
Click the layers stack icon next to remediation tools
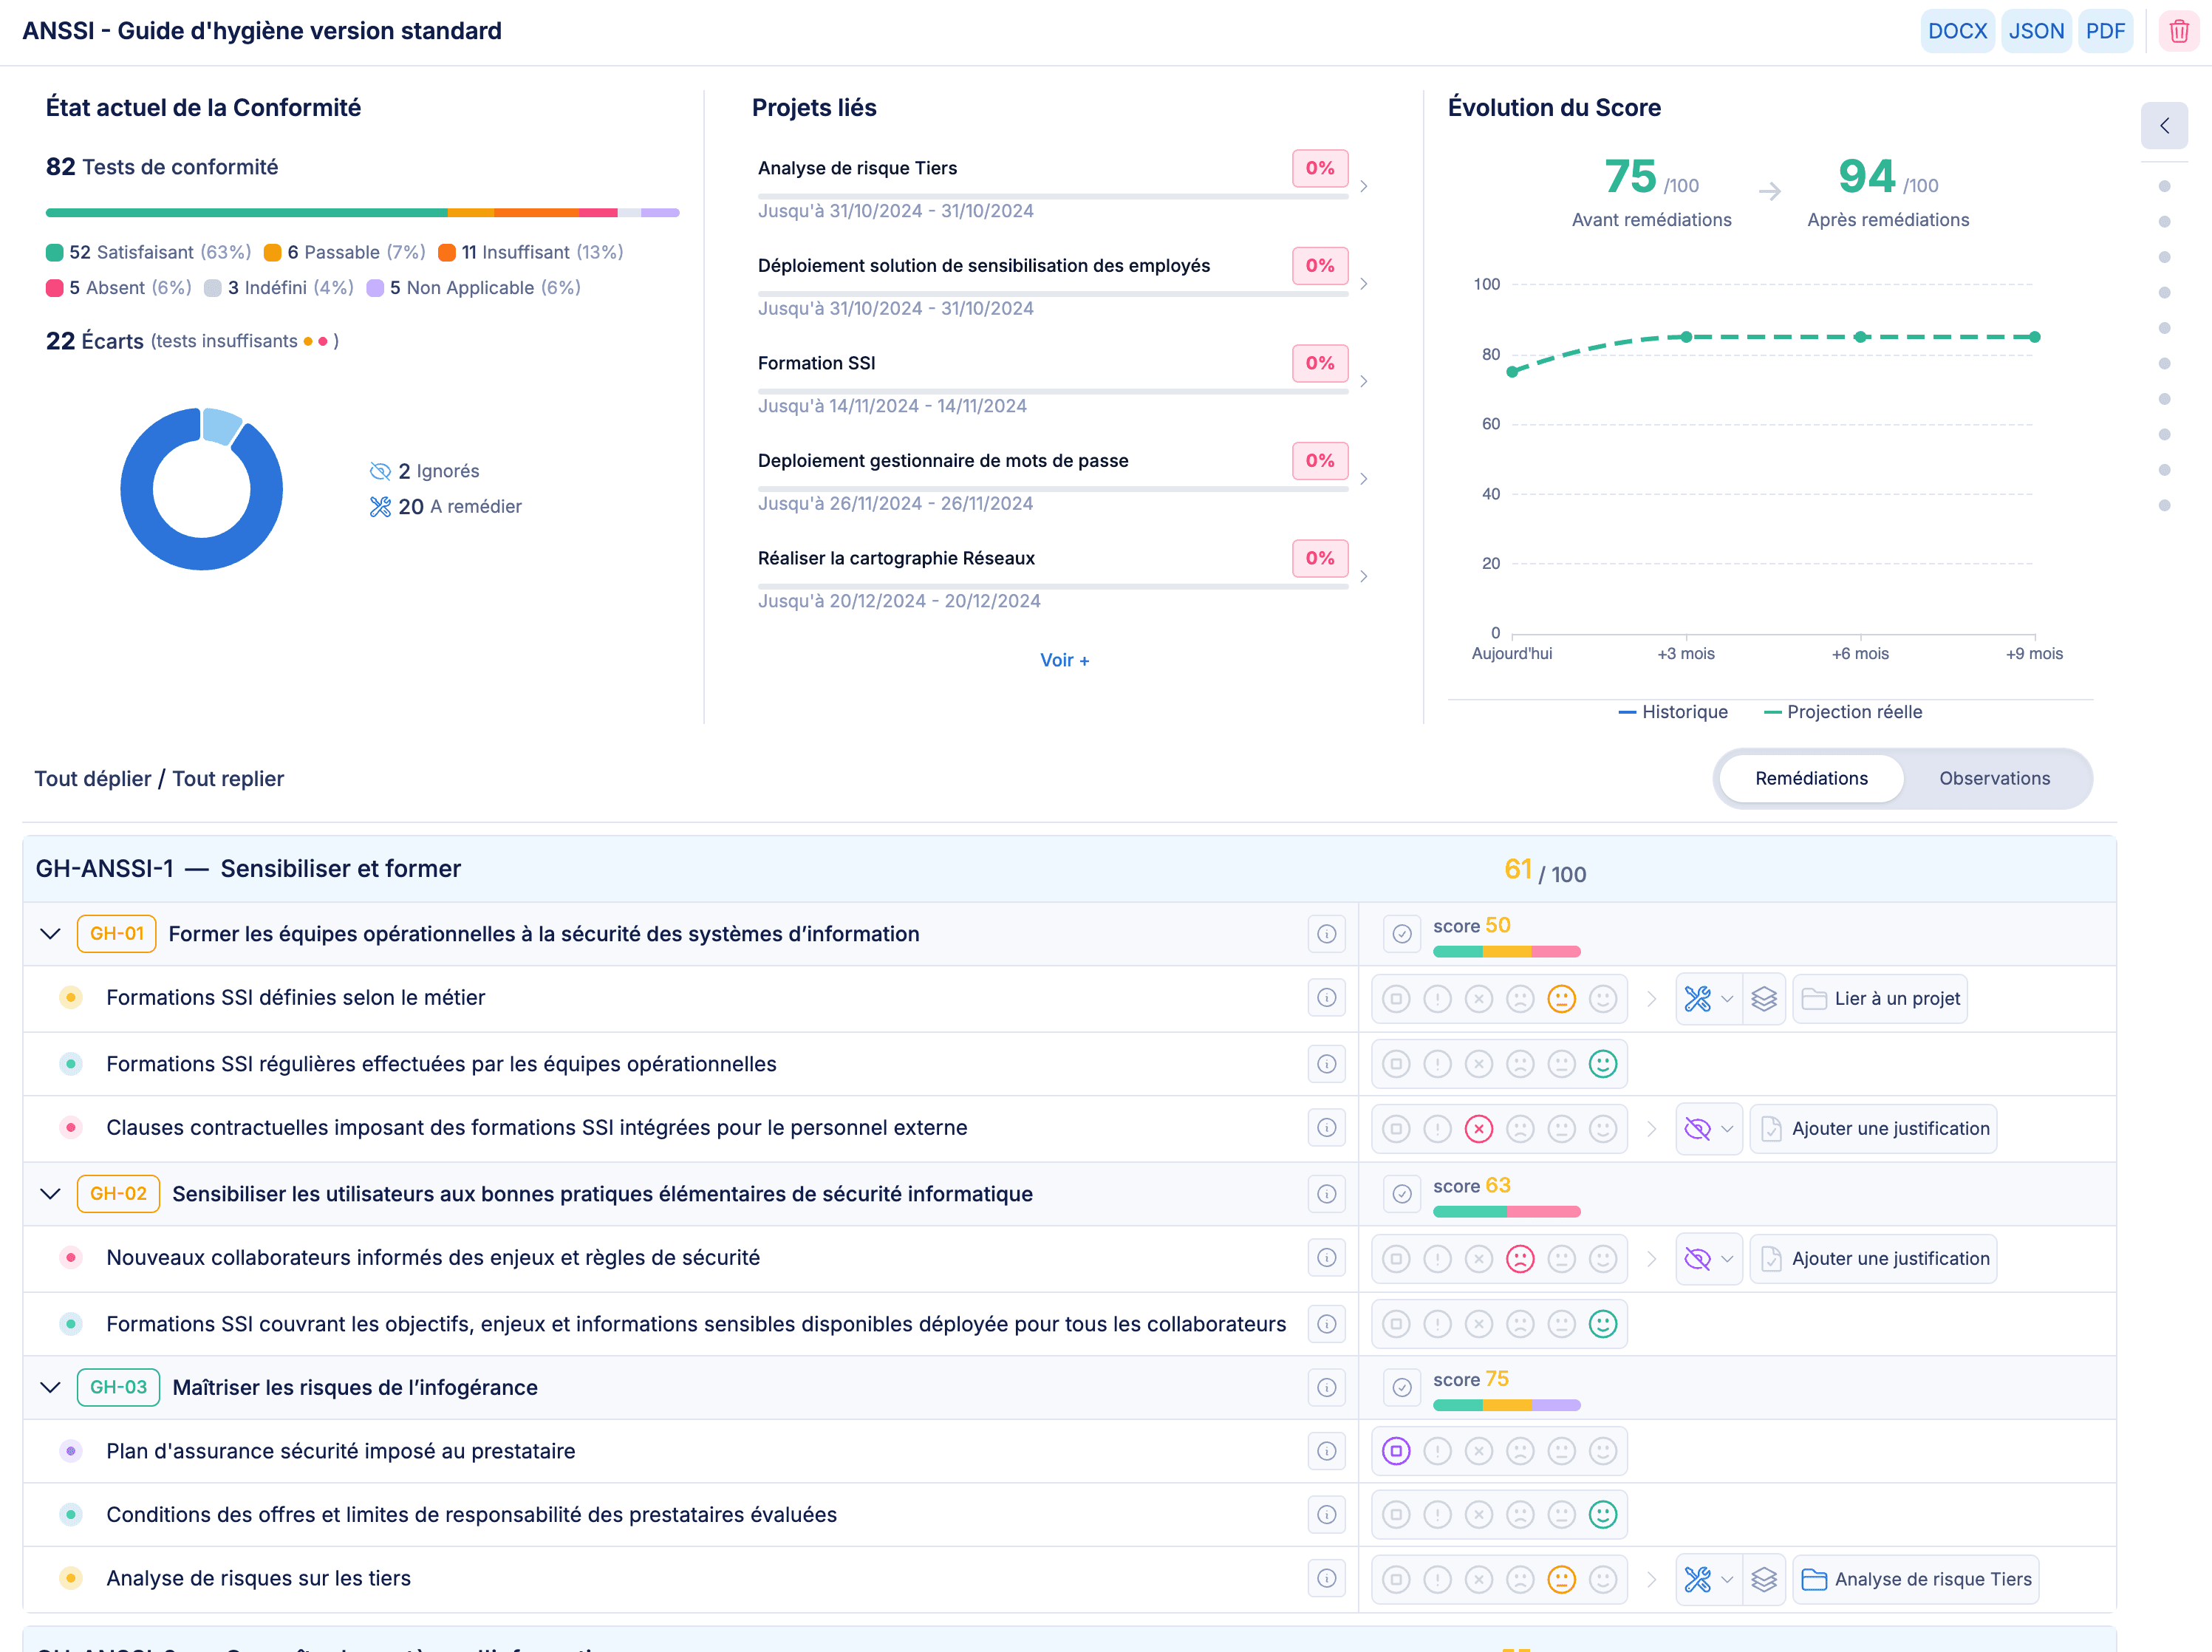tap(1765, 998)
